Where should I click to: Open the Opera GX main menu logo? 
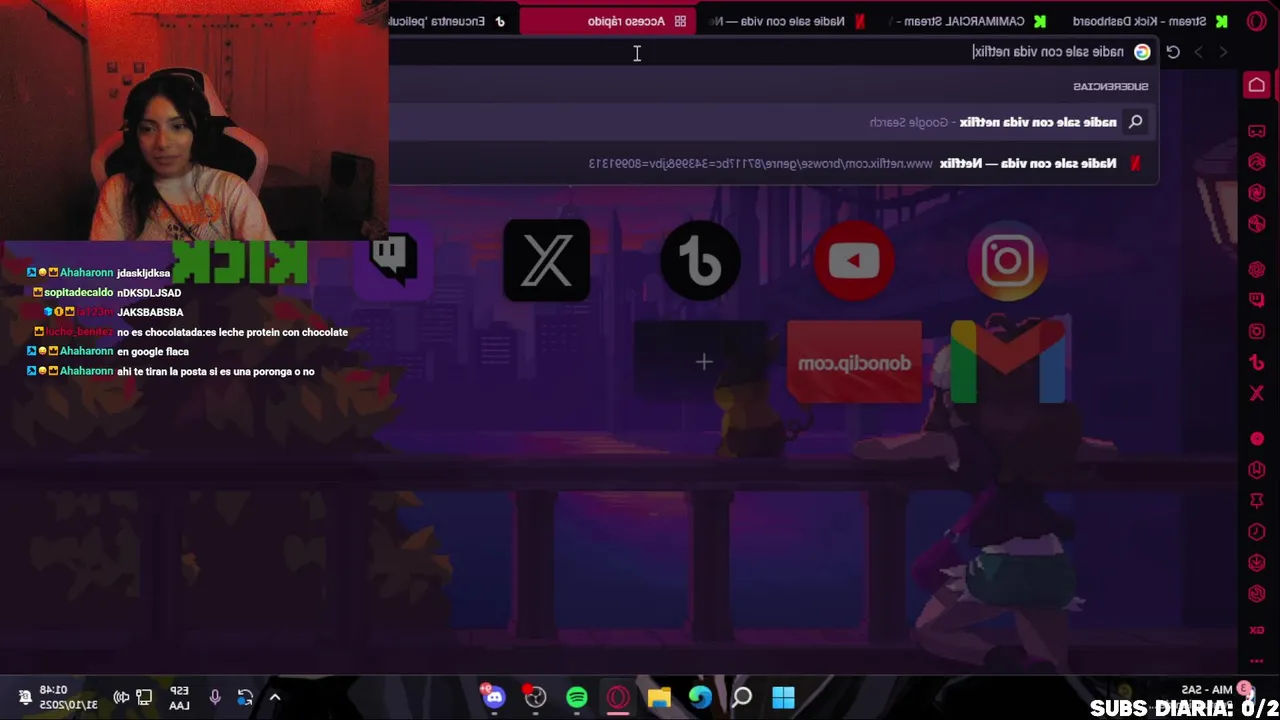(1256, 21)
